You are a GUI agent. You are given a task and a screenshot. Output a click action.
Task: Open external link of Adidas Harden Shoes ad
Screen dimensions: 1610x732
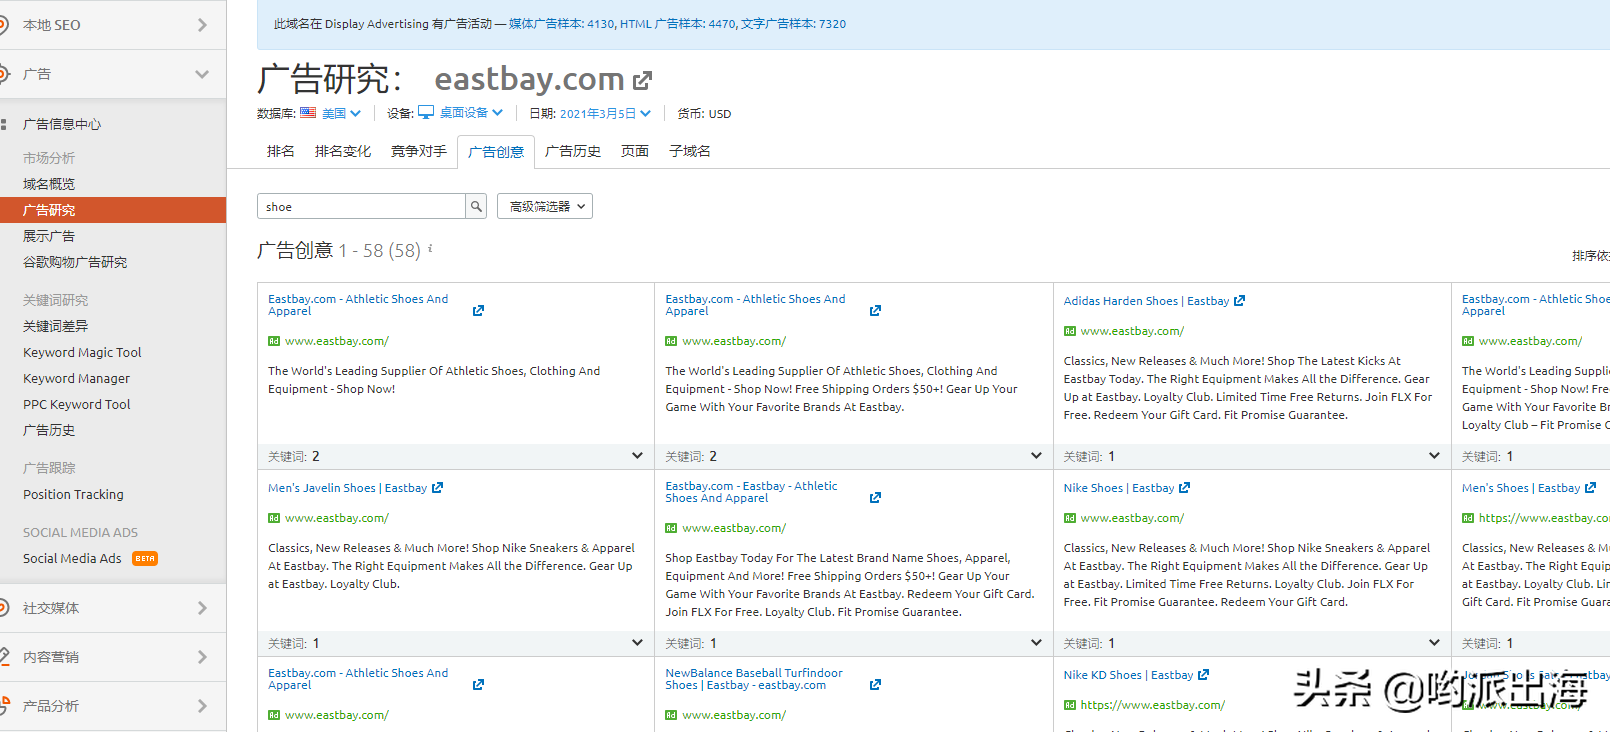(1240, 300)
